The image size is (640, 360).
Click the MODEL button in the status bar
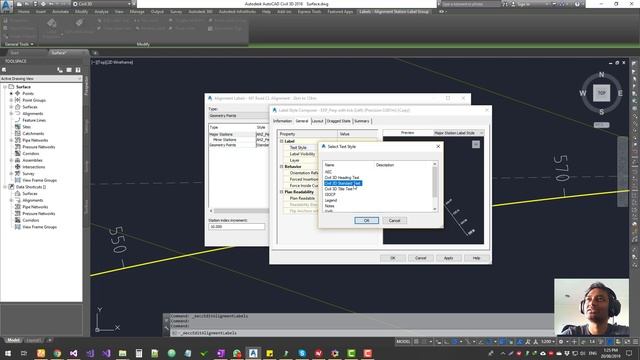[403, 342]
